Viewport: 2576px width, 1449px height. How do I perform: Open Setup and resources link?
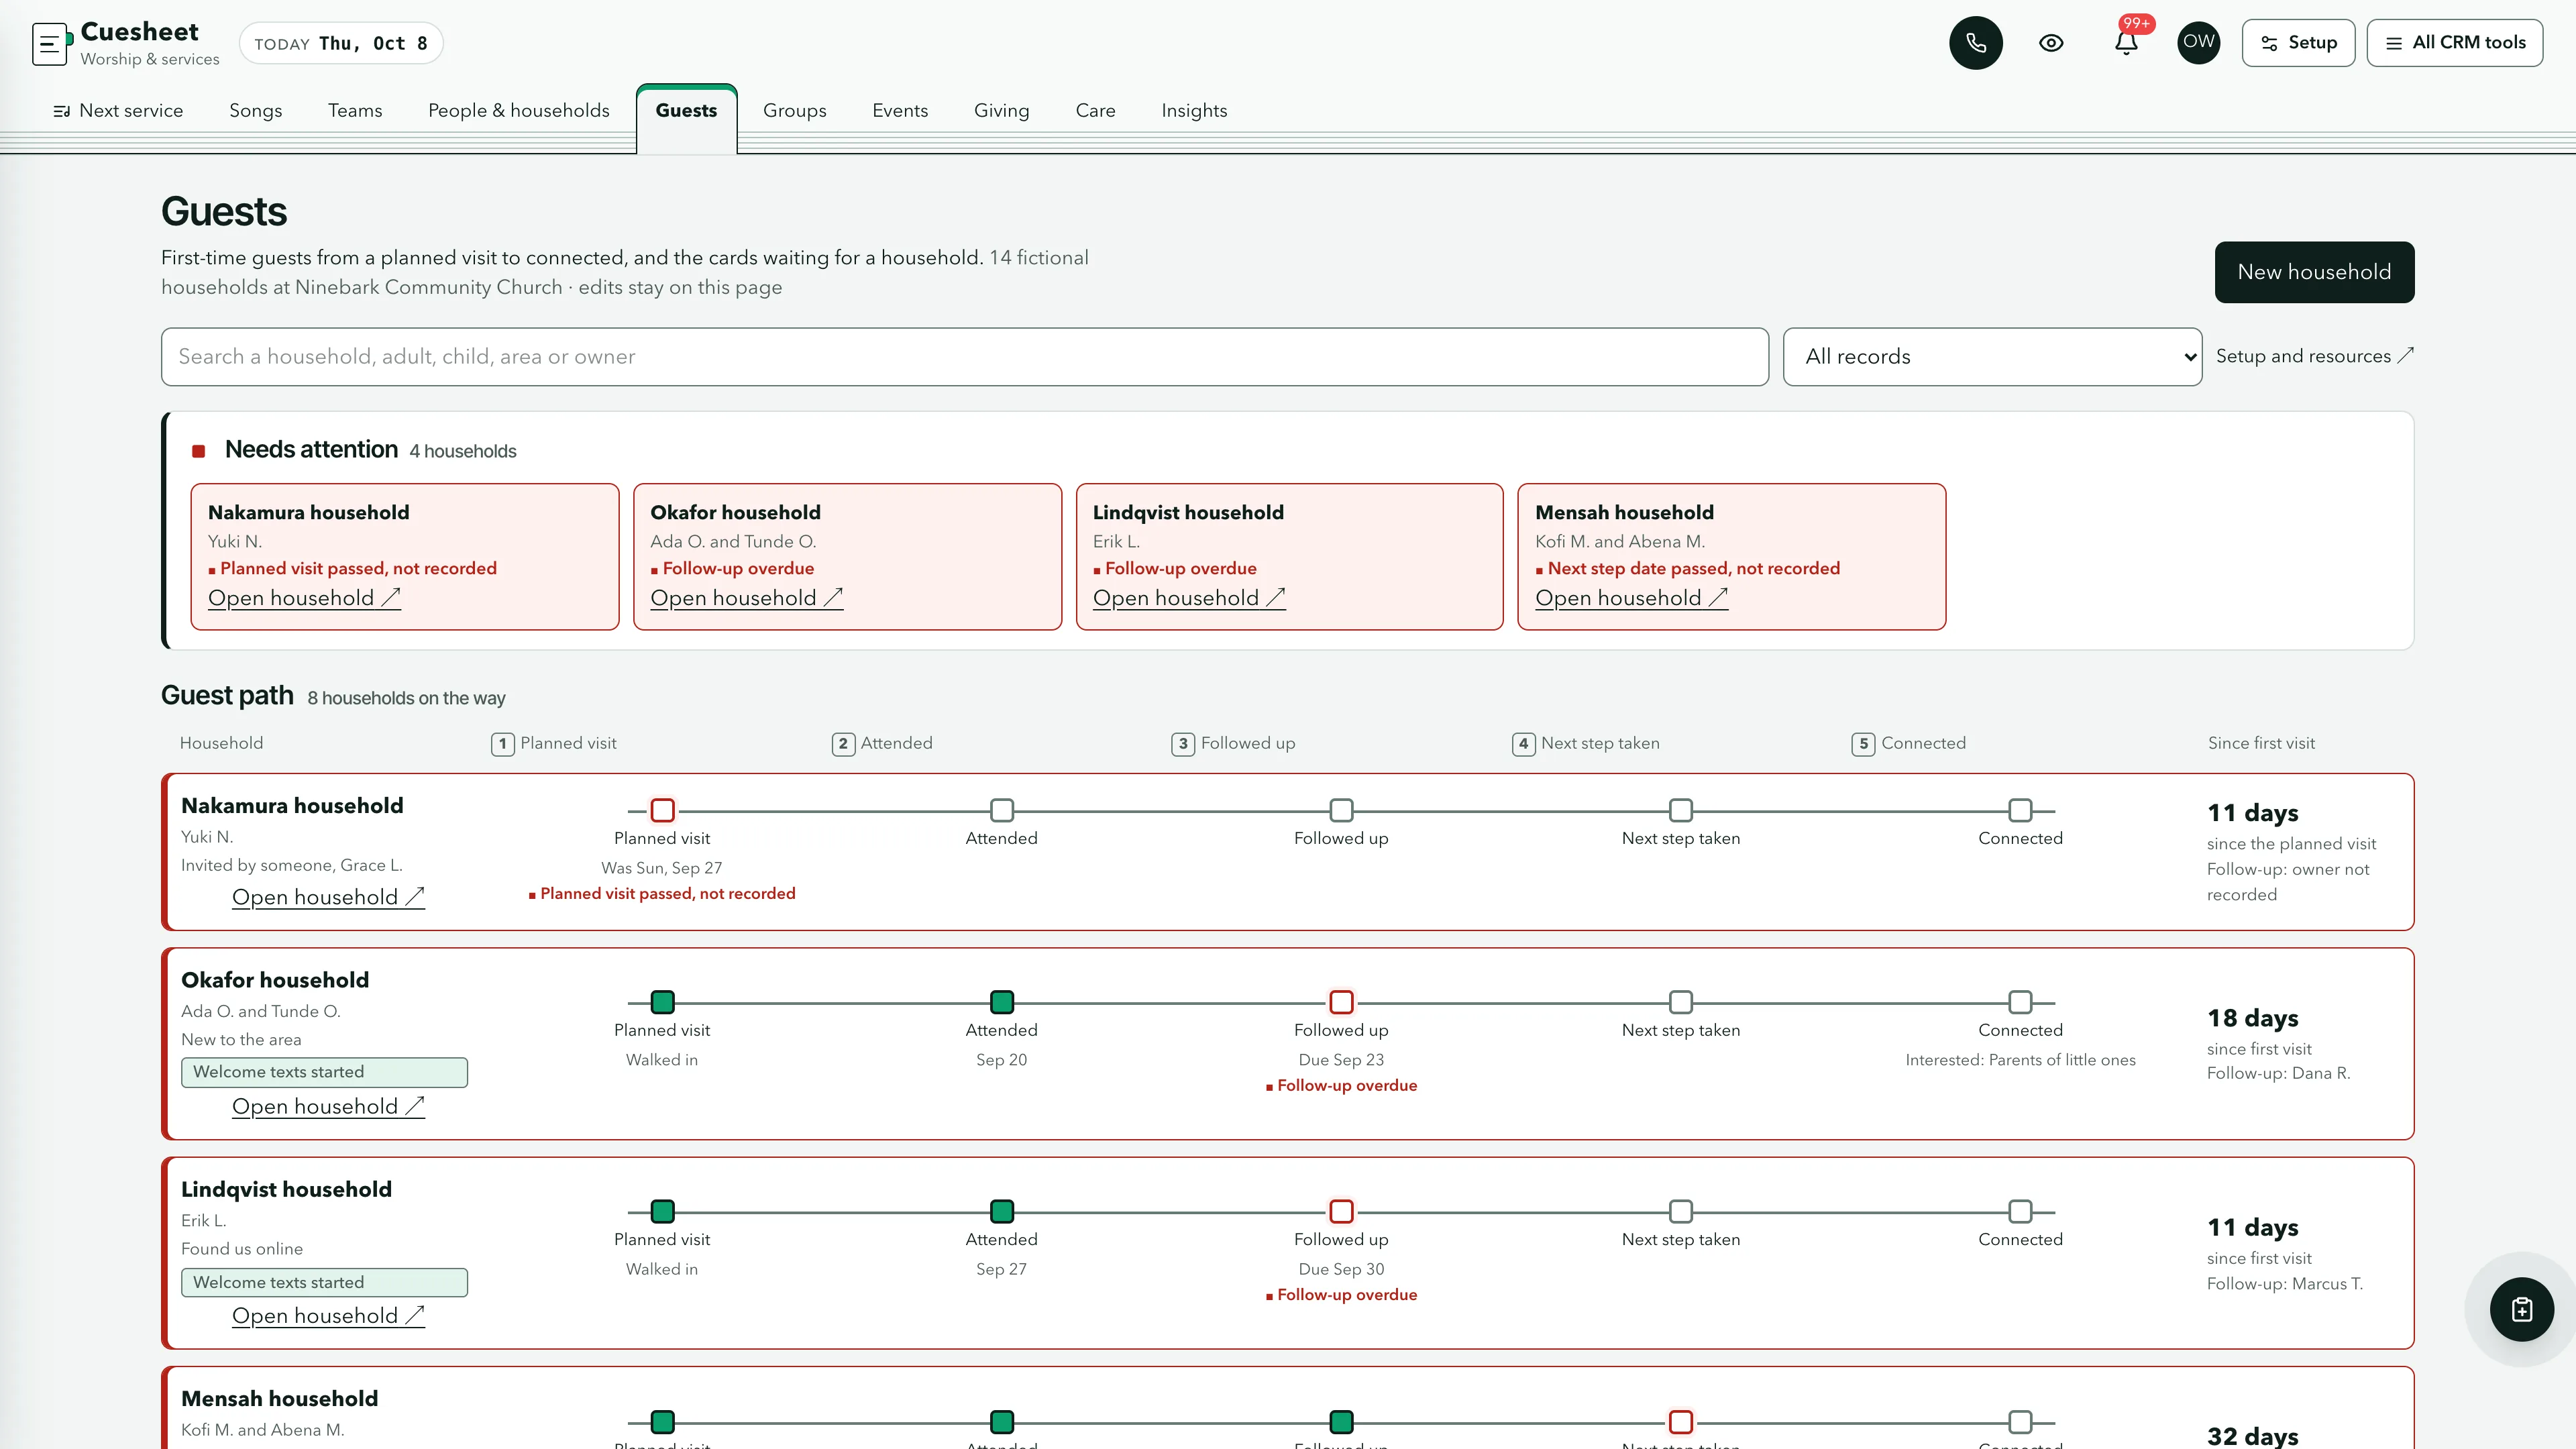coord(2314,356)
